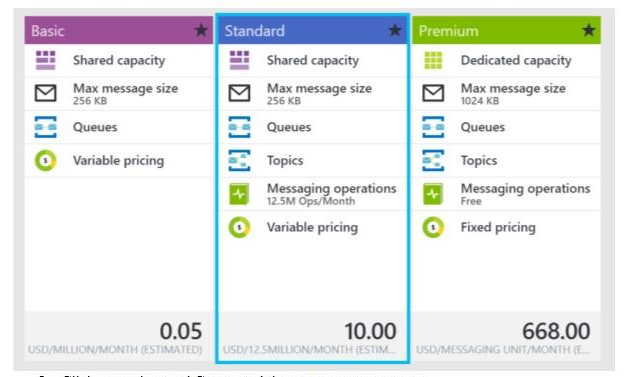This screenshot has height=377, width=628.
Task: Click the star icon on Standard tier
Action: pos(395,30)
